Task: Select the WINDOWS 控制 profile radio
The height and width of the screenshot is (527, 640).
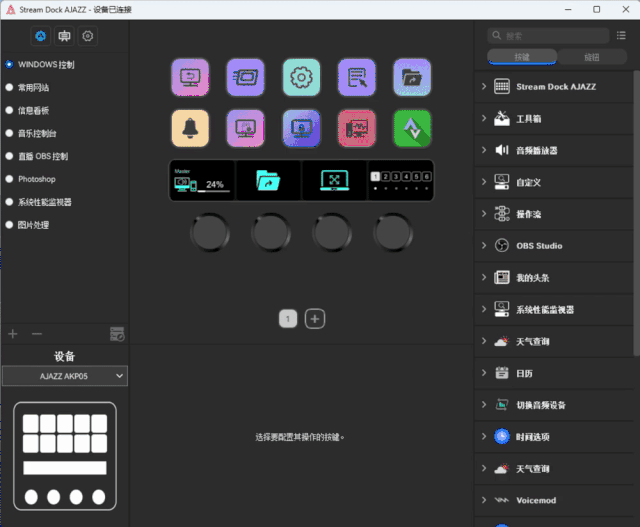Action: point(9,64)
